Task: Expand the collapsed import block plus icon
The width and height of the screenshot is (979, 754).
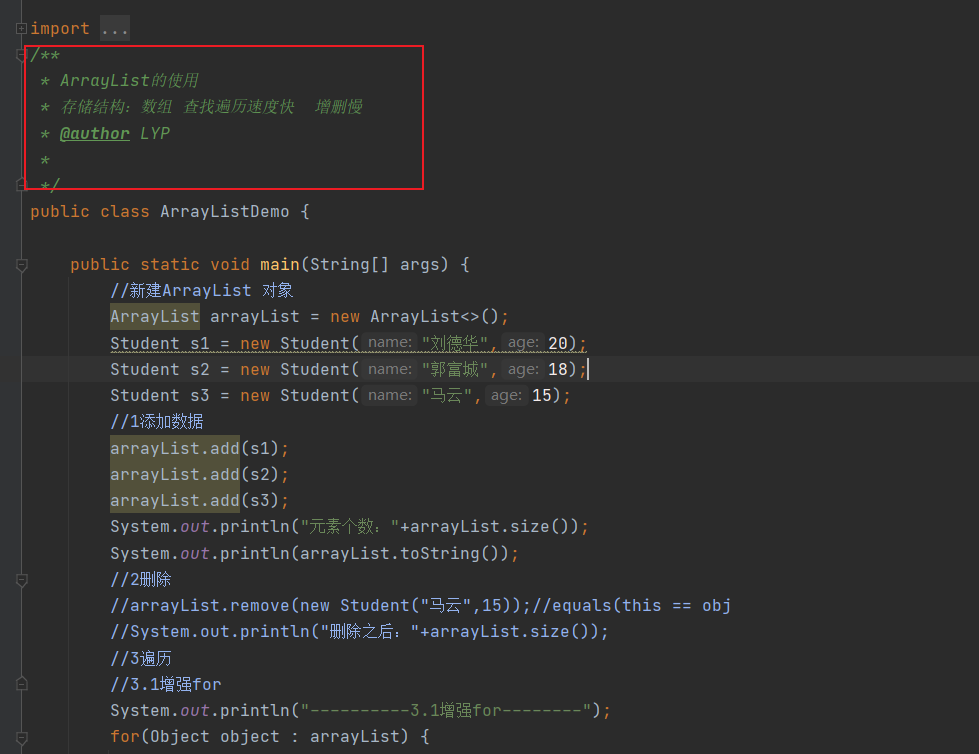Action: point(21,28)
